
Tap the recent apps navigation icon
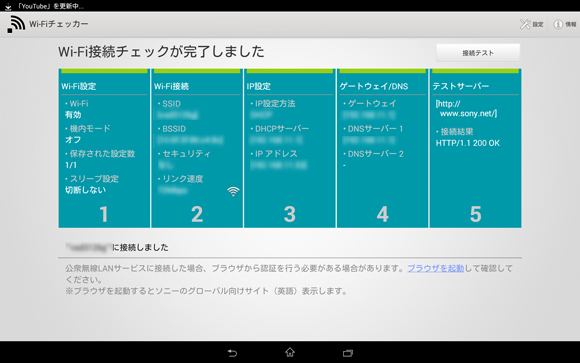pyautogui.click(x=348, y=353)
